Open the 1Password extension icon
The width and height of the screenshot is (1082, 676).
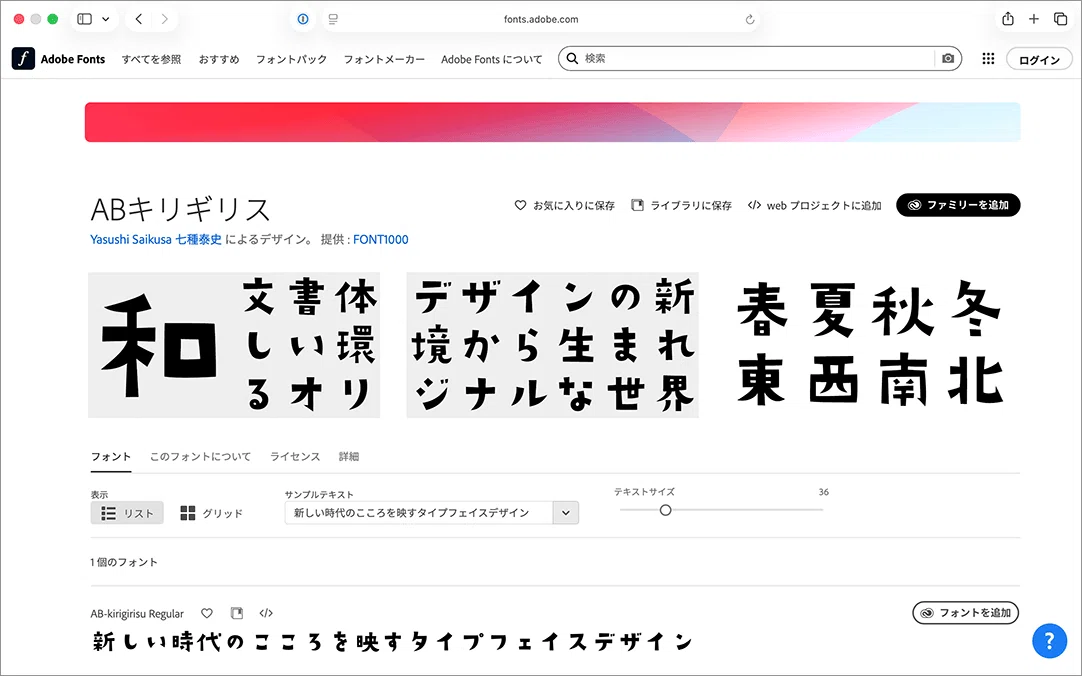303,19
